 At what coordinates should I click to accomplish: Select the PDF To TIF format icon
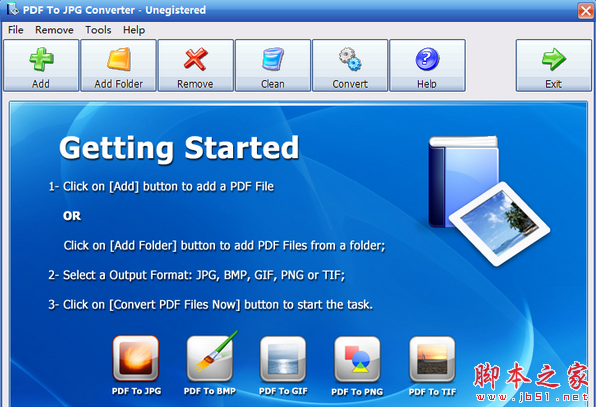[x=432, y=359]
